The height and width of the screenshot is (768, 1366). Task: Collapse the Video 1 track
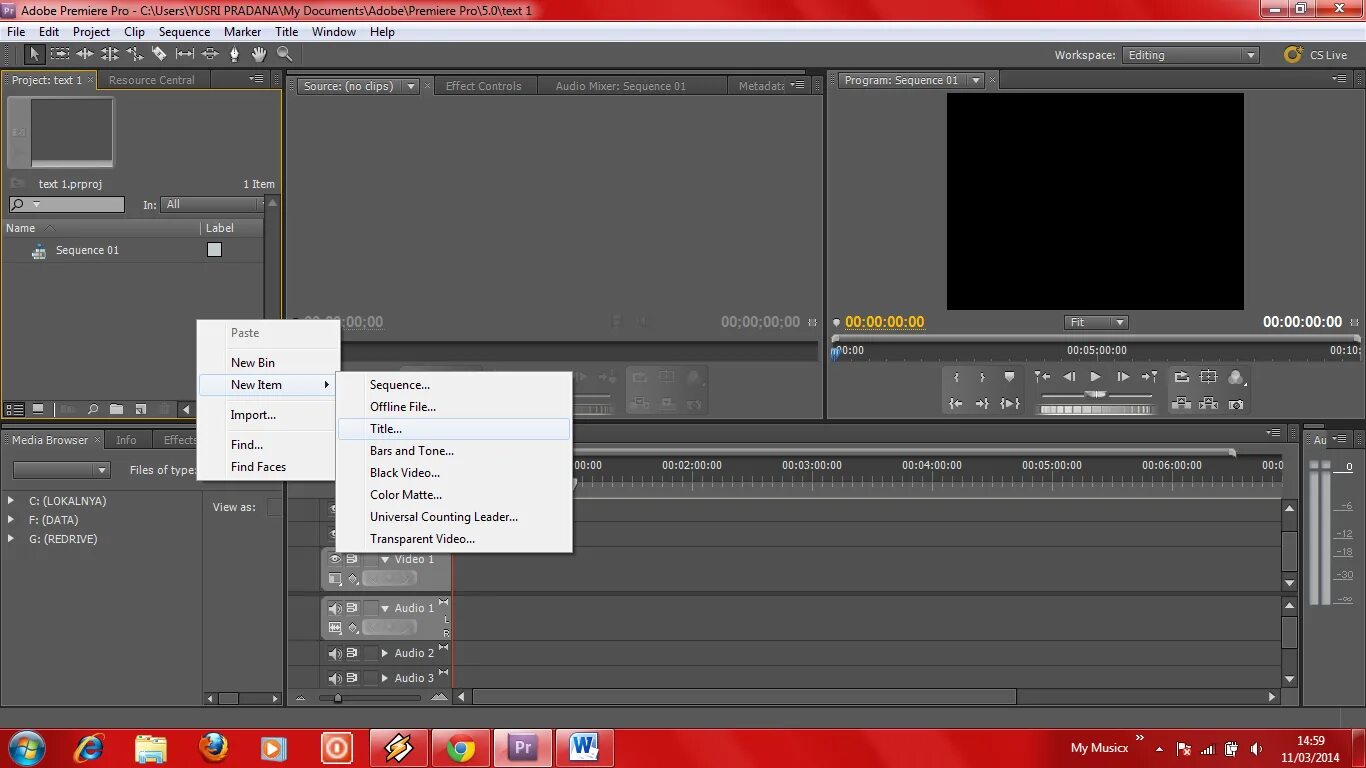pyautogui.click(x=385, y=559)
